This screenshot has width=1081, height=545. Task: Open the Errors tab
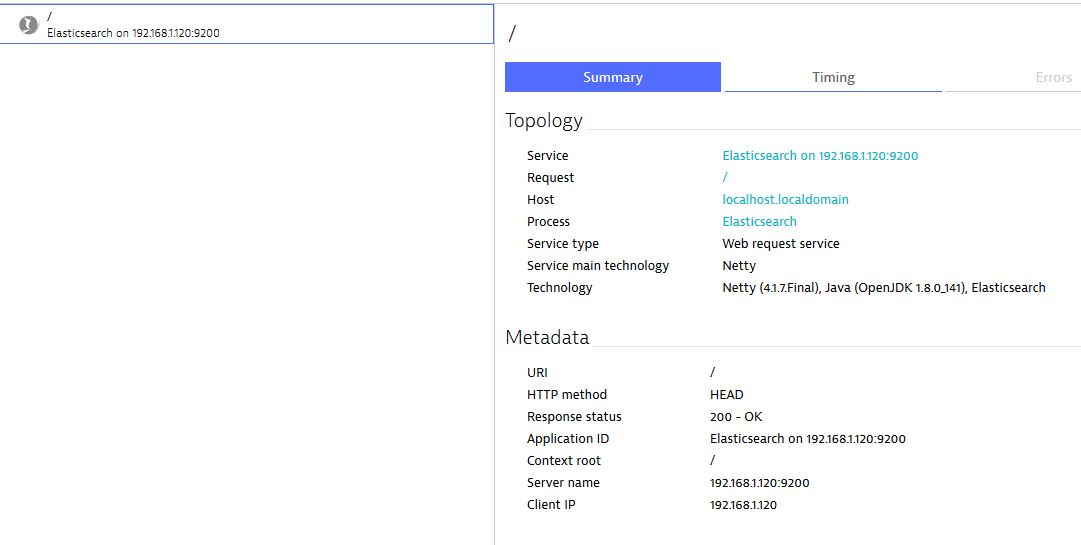(1053, 77)
